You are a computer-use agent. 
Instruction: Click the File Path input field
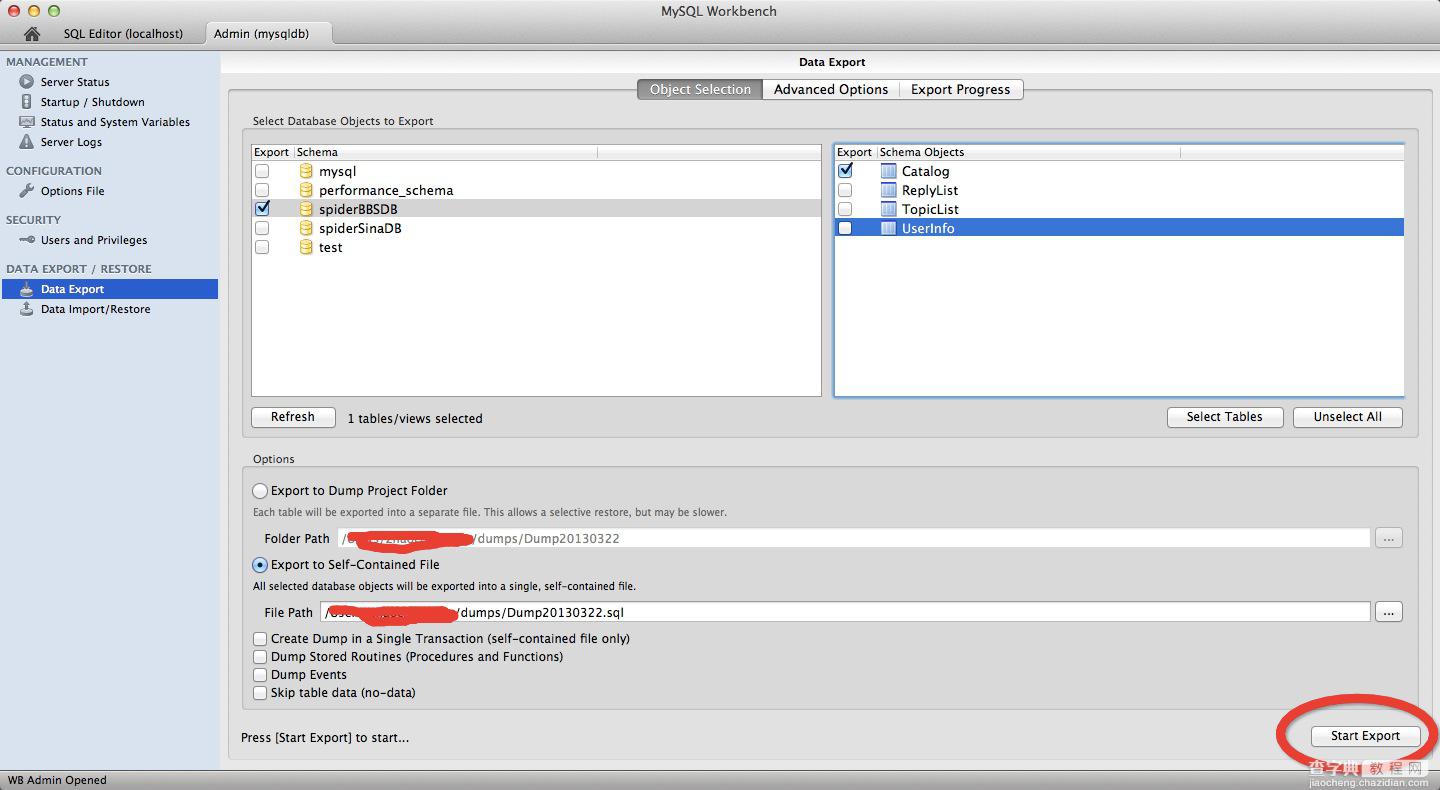[x=845, y=612]
